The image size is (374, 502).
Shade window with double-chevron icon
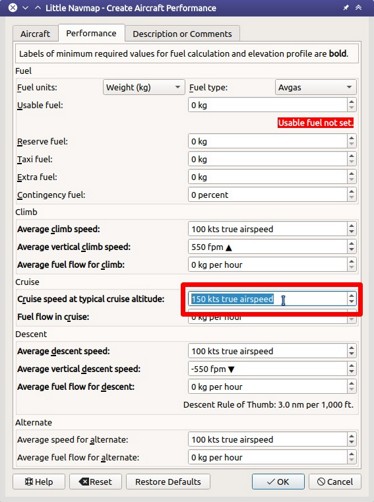[x=358, y=7]
